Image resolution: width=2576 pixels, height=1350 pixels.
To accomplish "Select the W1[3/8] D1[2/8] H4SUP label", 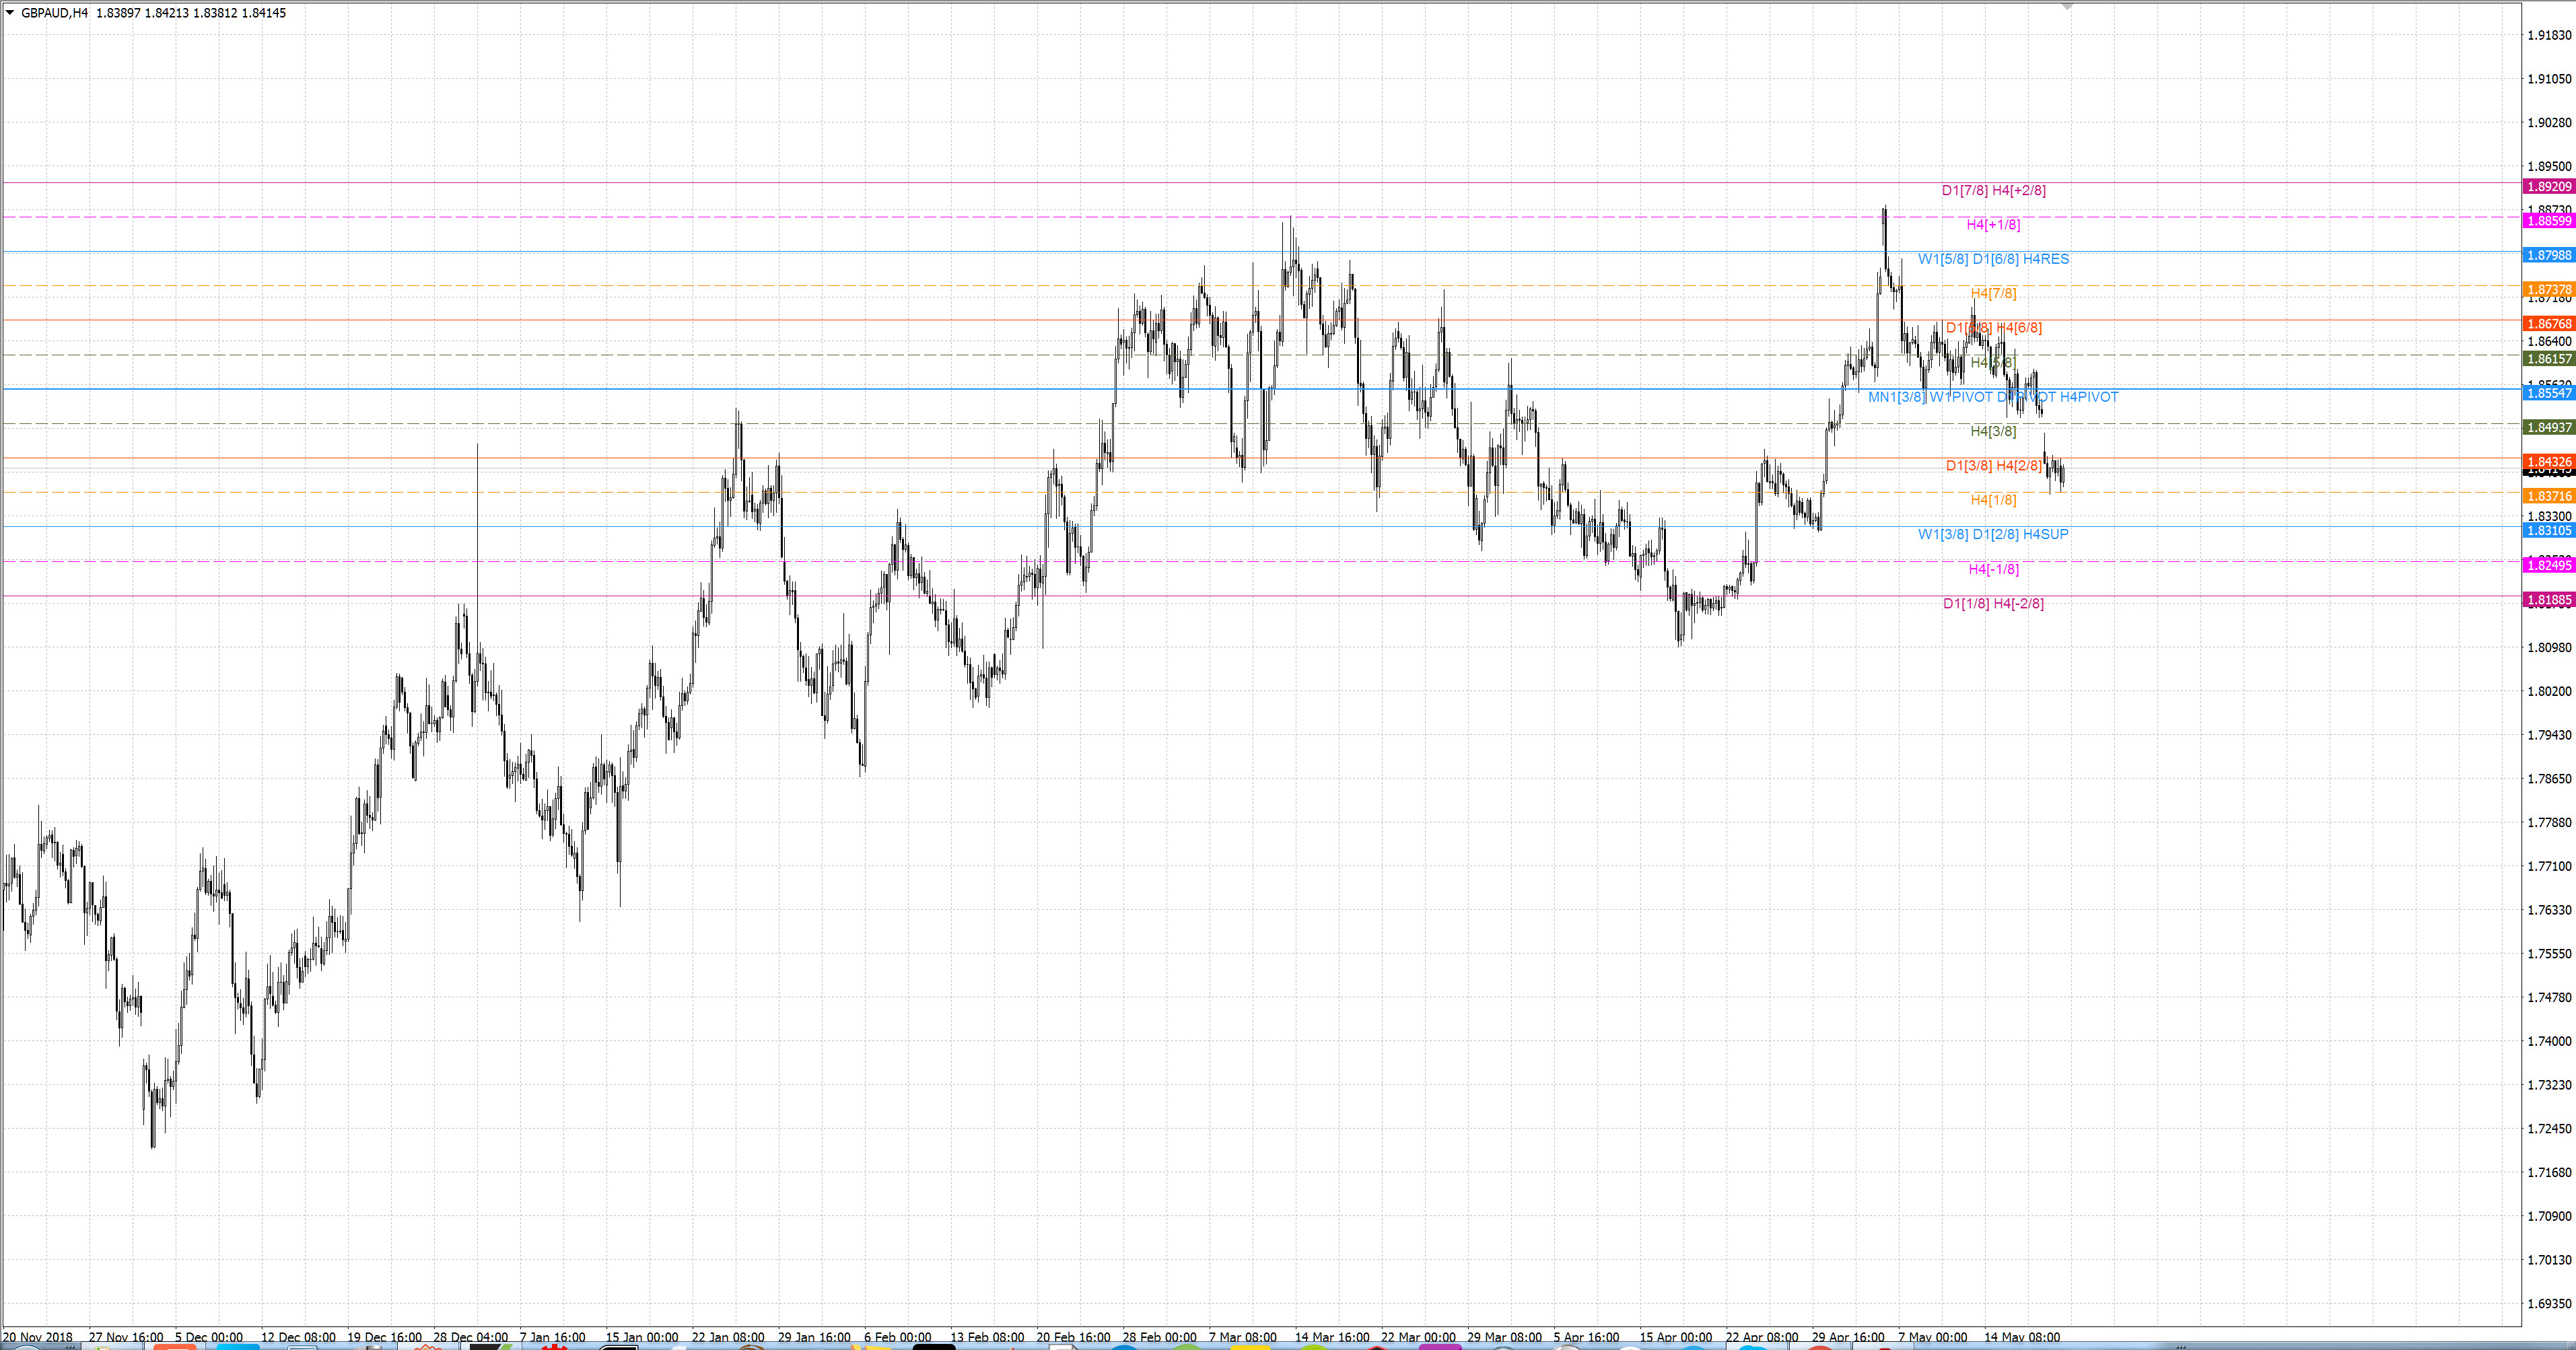I will point(1993,534).
